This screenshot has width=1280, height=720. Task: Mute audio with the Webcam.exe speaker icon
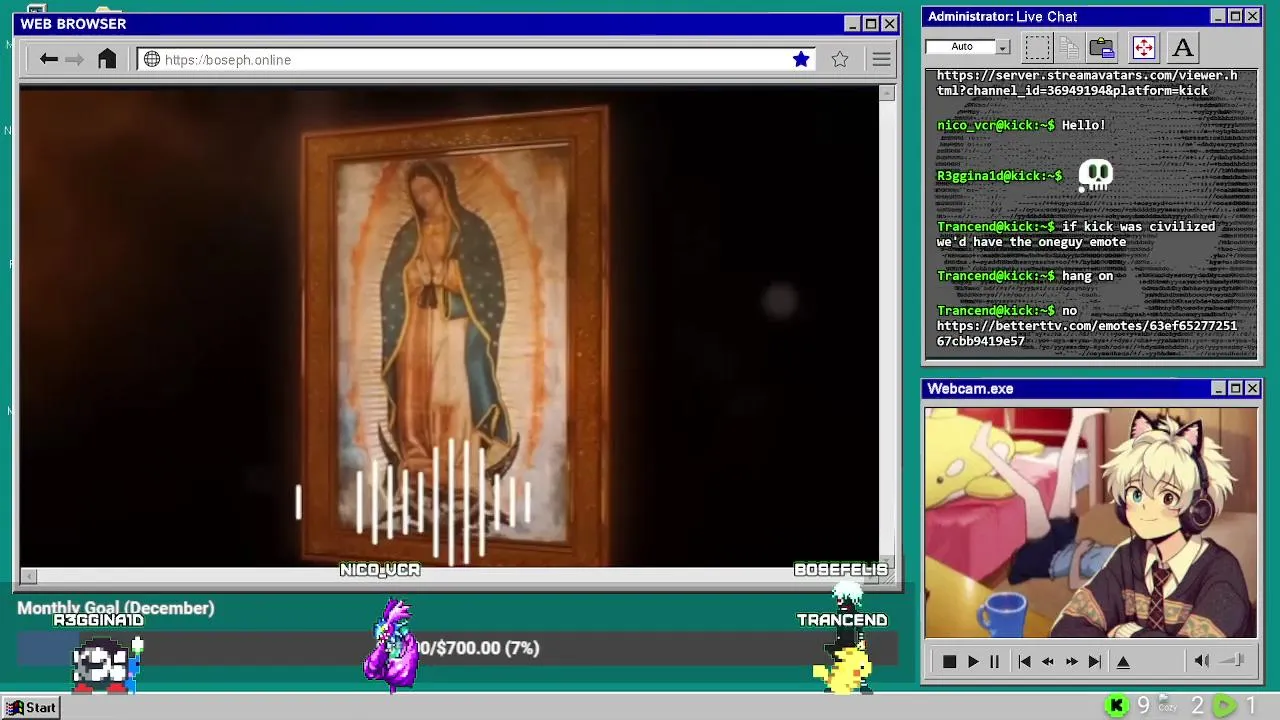[x=1202, y=661]
